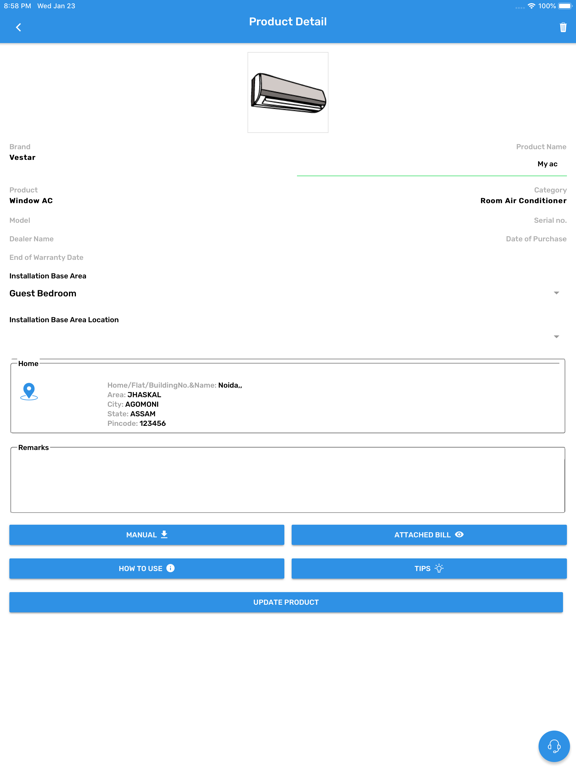View the ATTACHED BILL
The image size is (576, 768).
(x=429, y=535)
